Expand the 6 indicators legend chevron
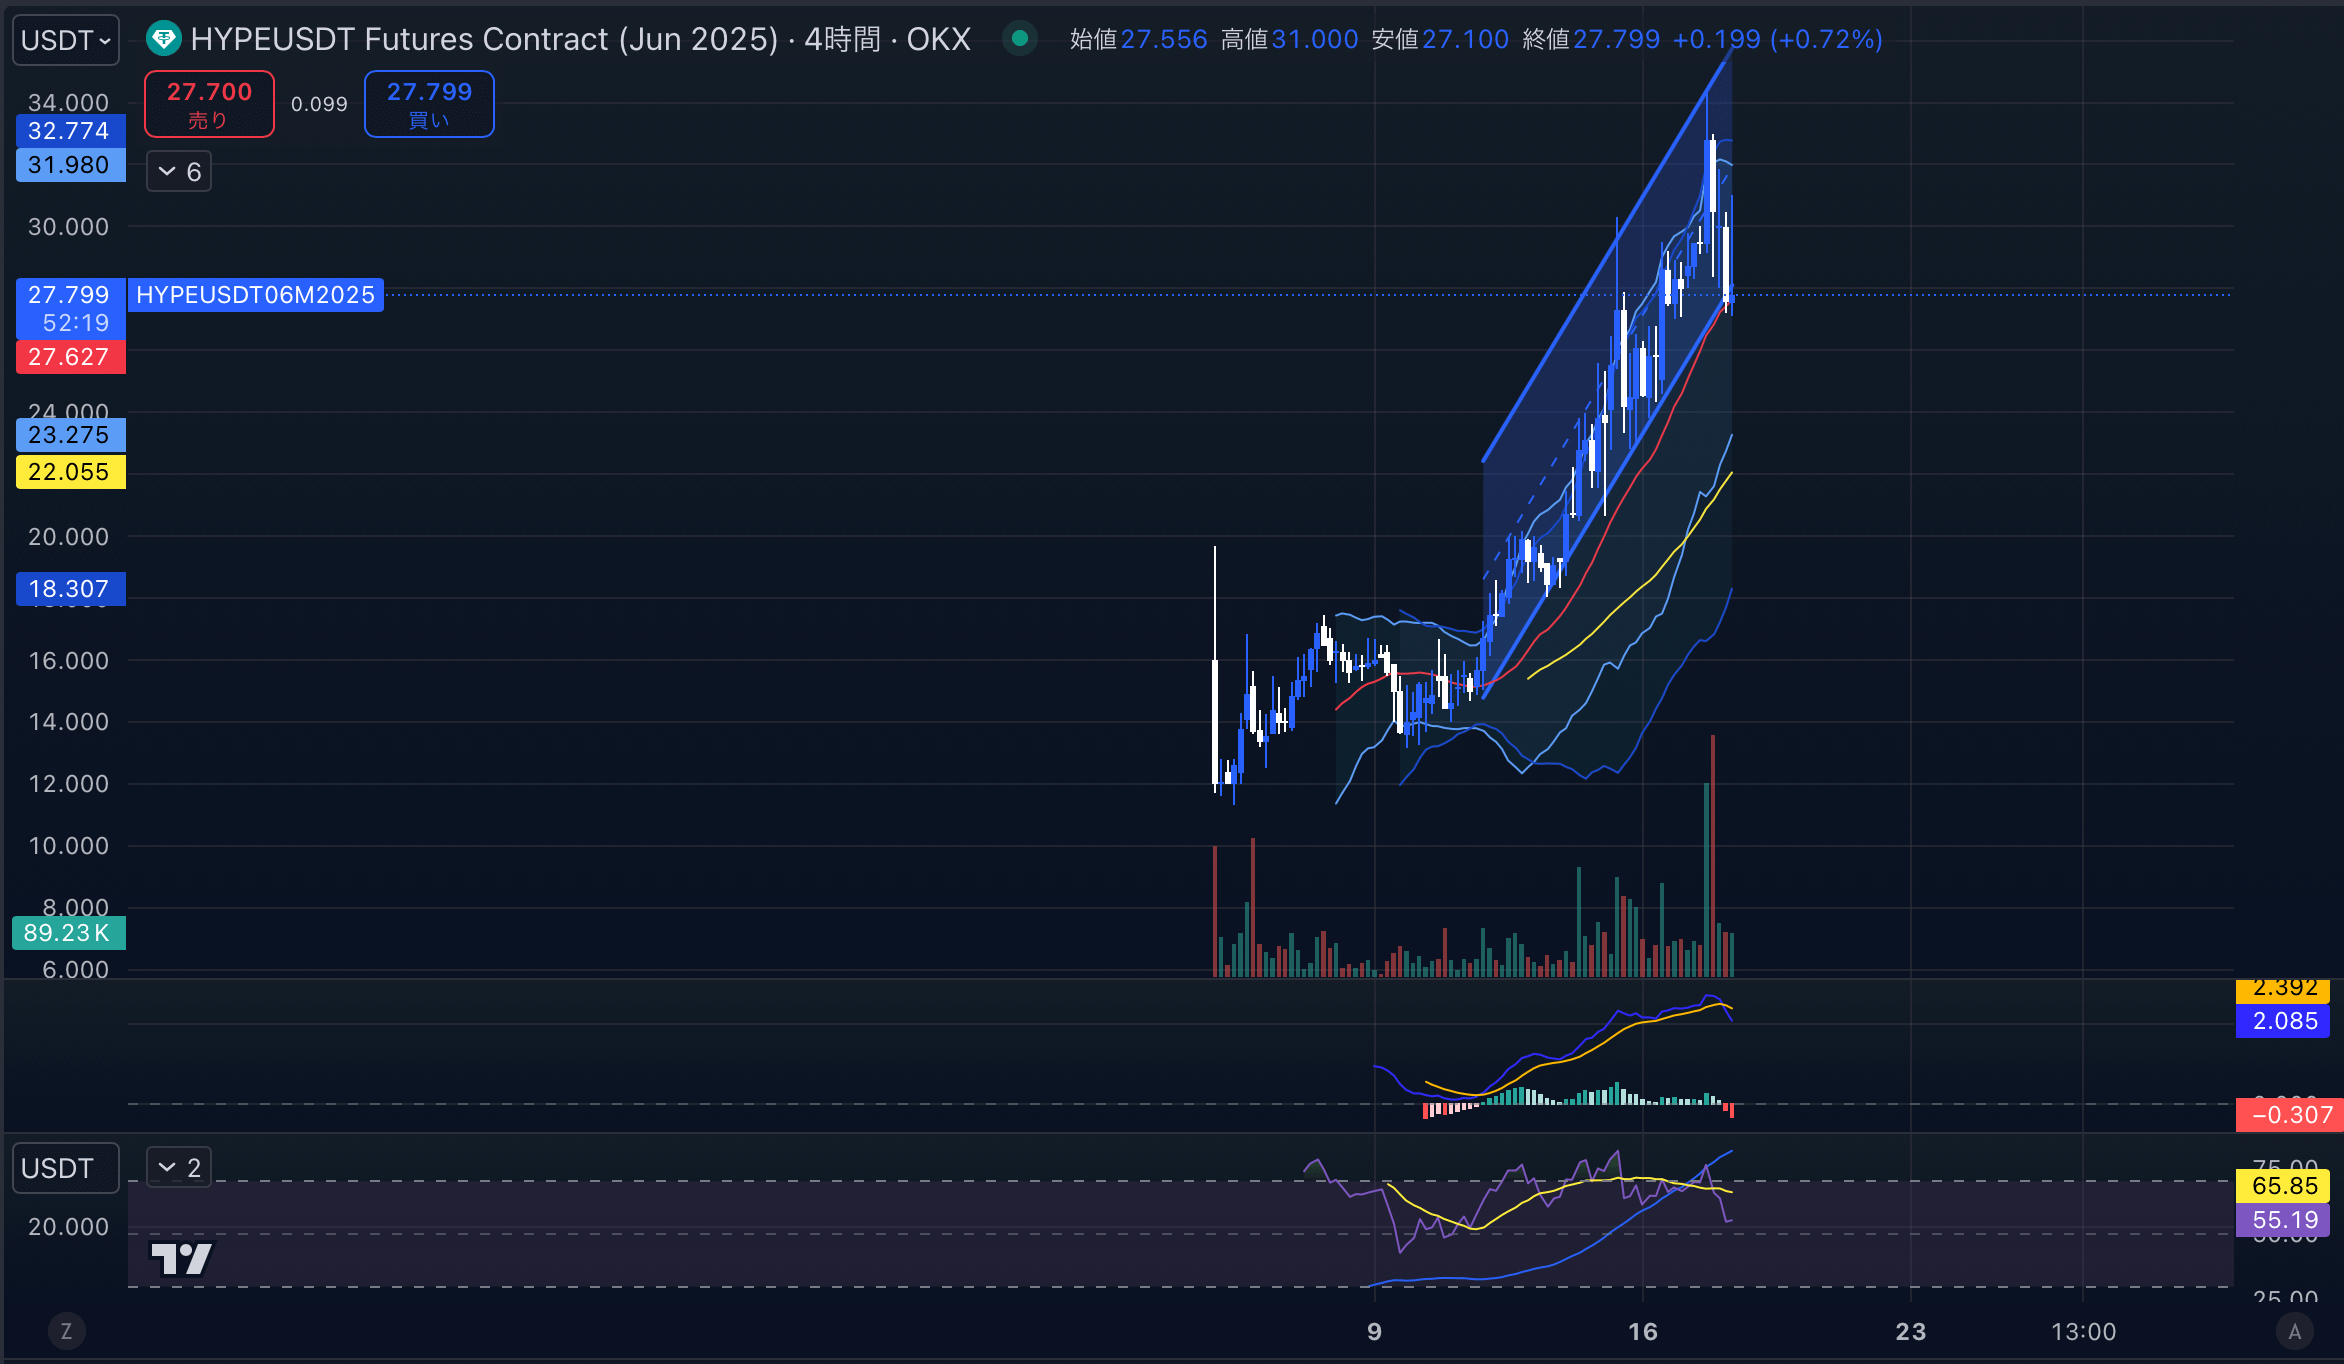Image resolution: width=2344 pixels, height=1364 pixels. point(179,172)
